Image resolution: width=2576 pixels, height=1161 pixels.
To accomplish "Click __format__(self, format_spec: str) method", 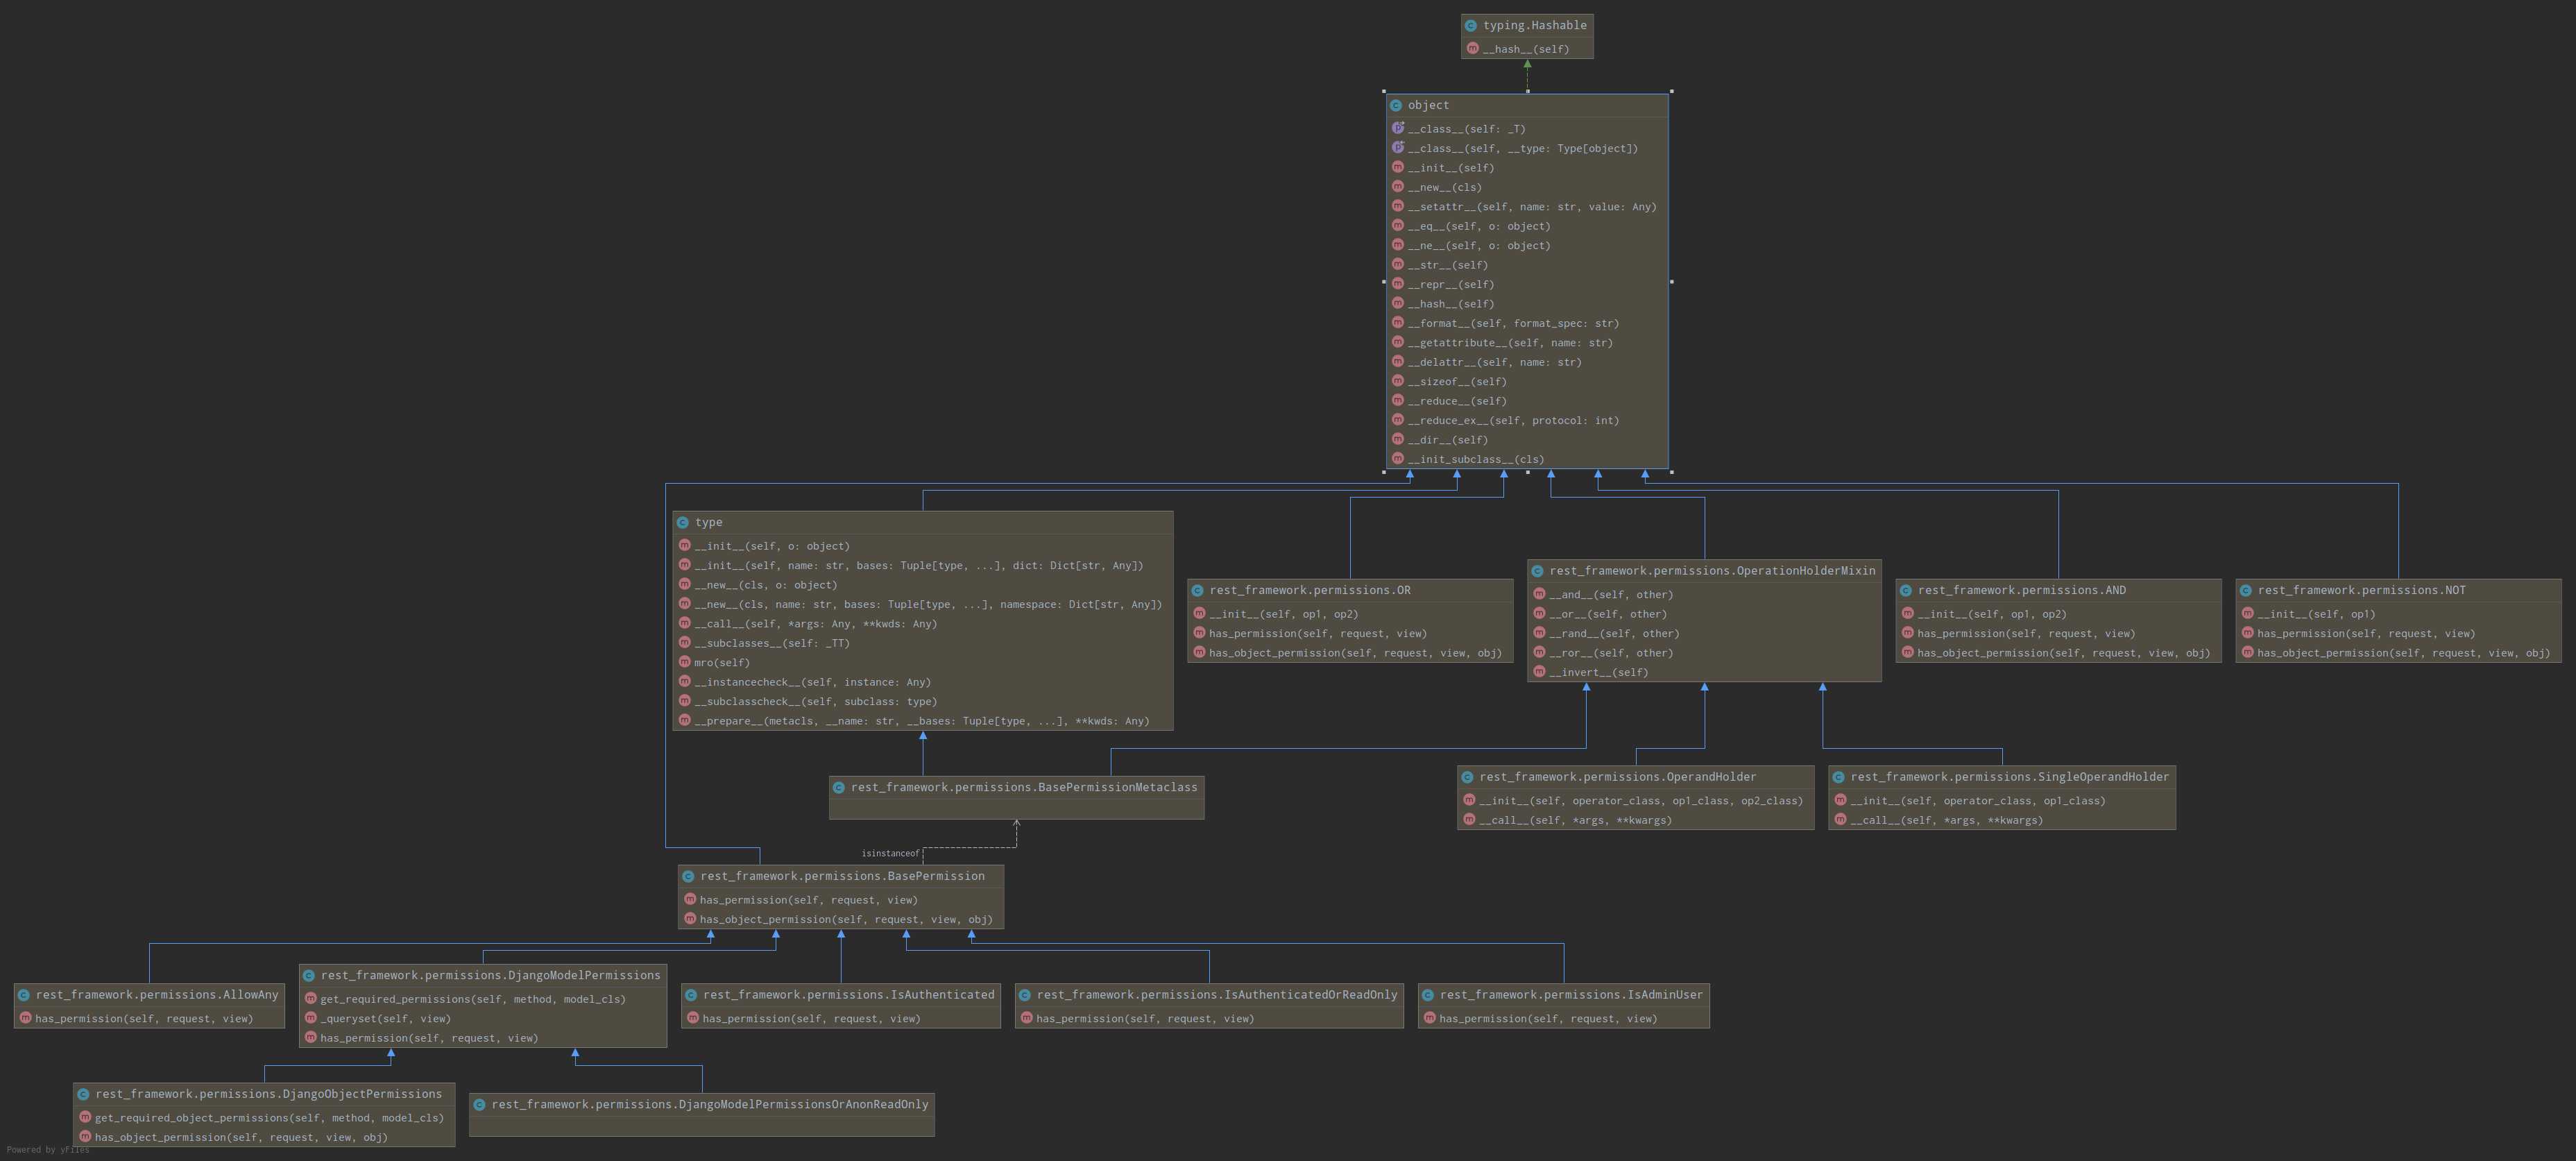I will coord(1513,323).
